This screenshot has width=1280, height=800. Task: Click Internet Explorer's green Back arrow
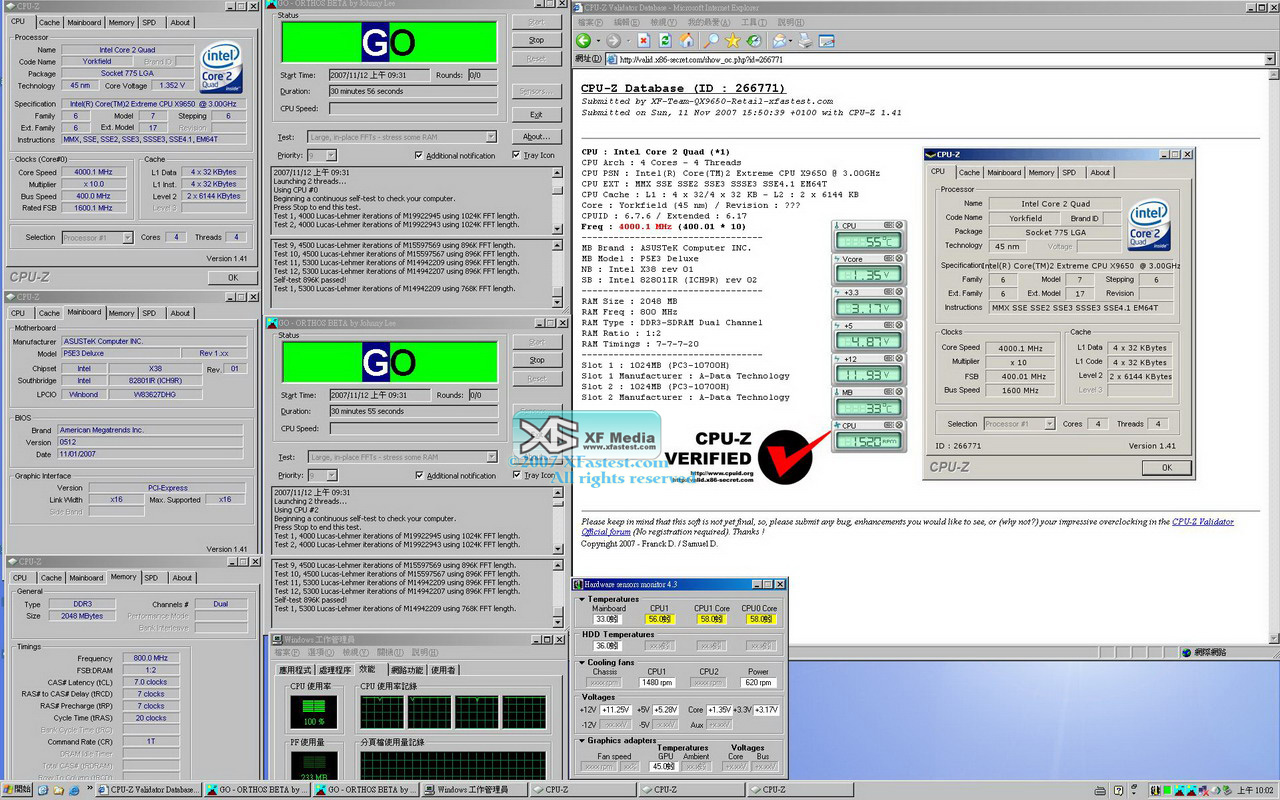click(x=583, y=41)
